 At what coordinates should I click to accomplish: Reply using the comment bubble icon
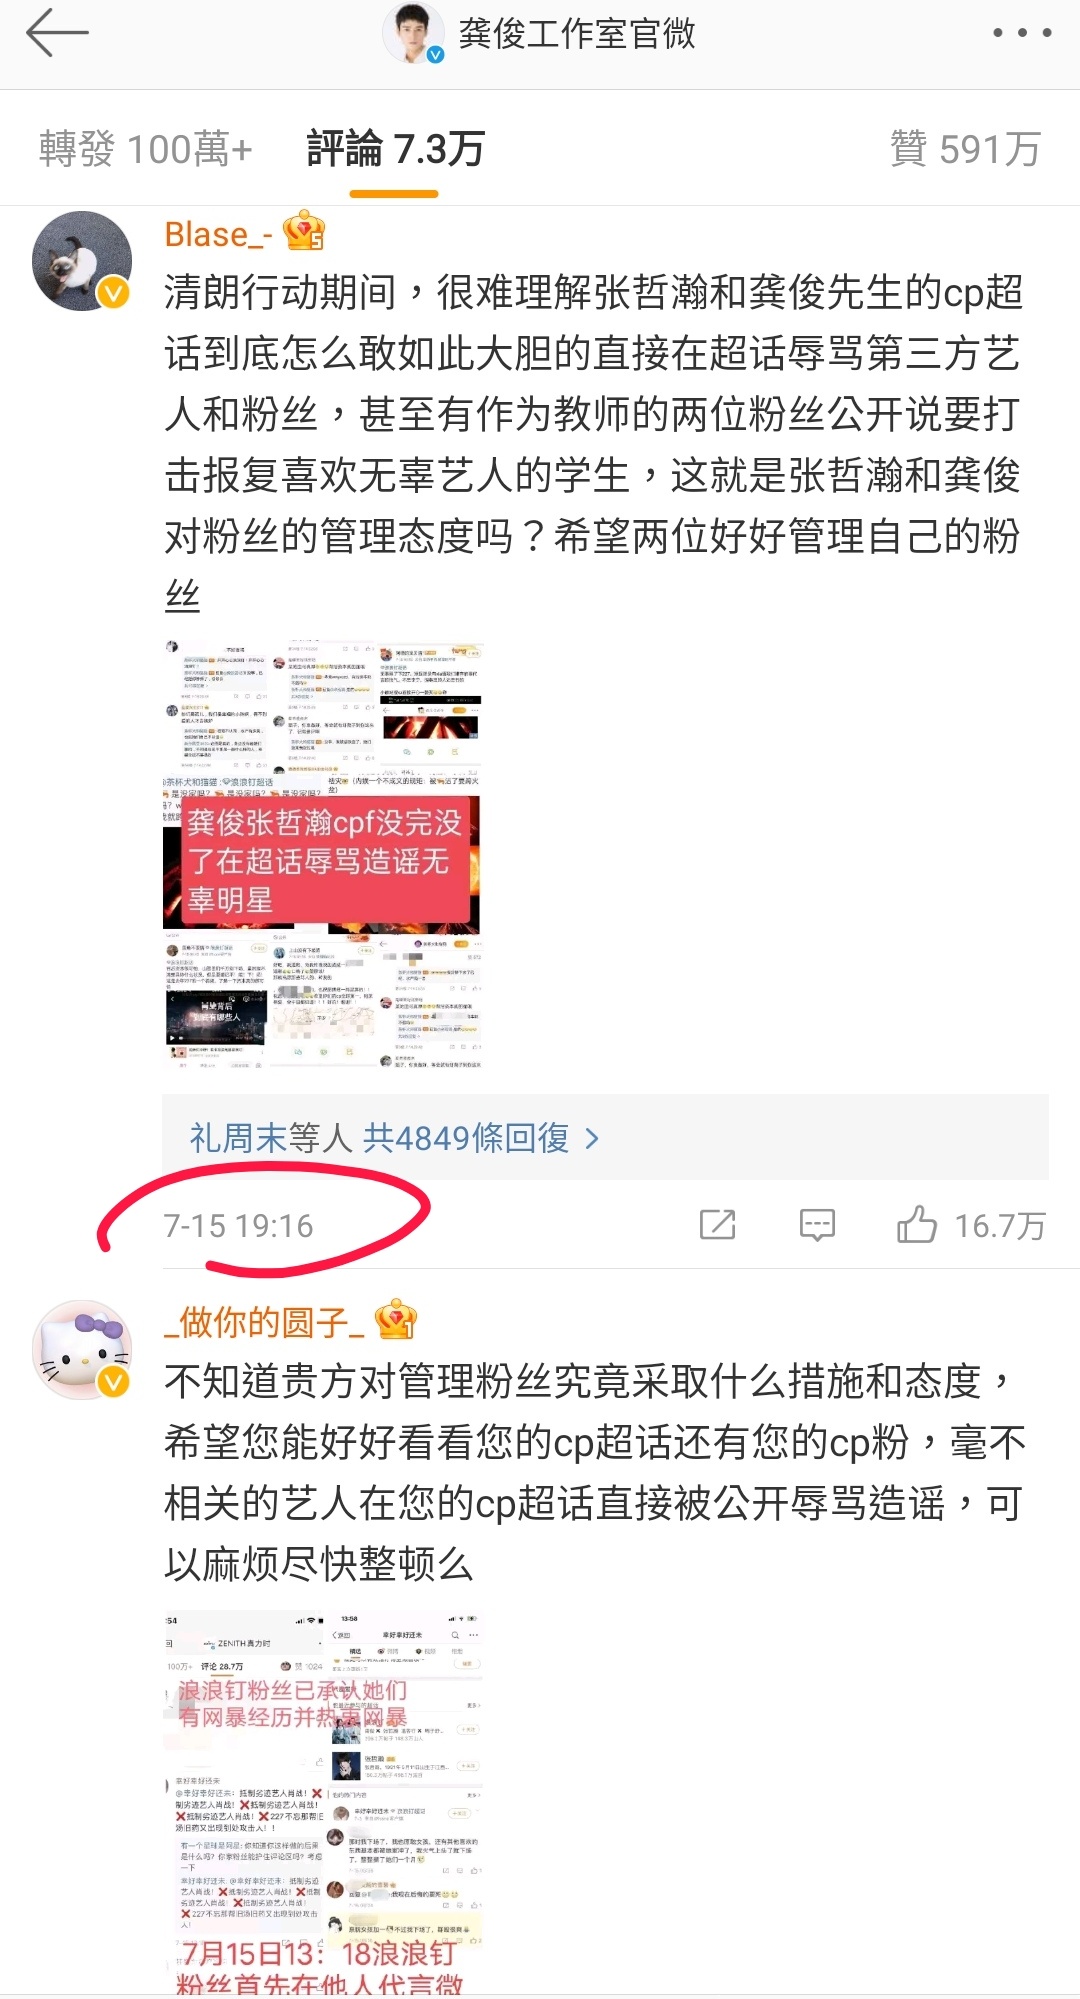click(x=817, y=1225)
